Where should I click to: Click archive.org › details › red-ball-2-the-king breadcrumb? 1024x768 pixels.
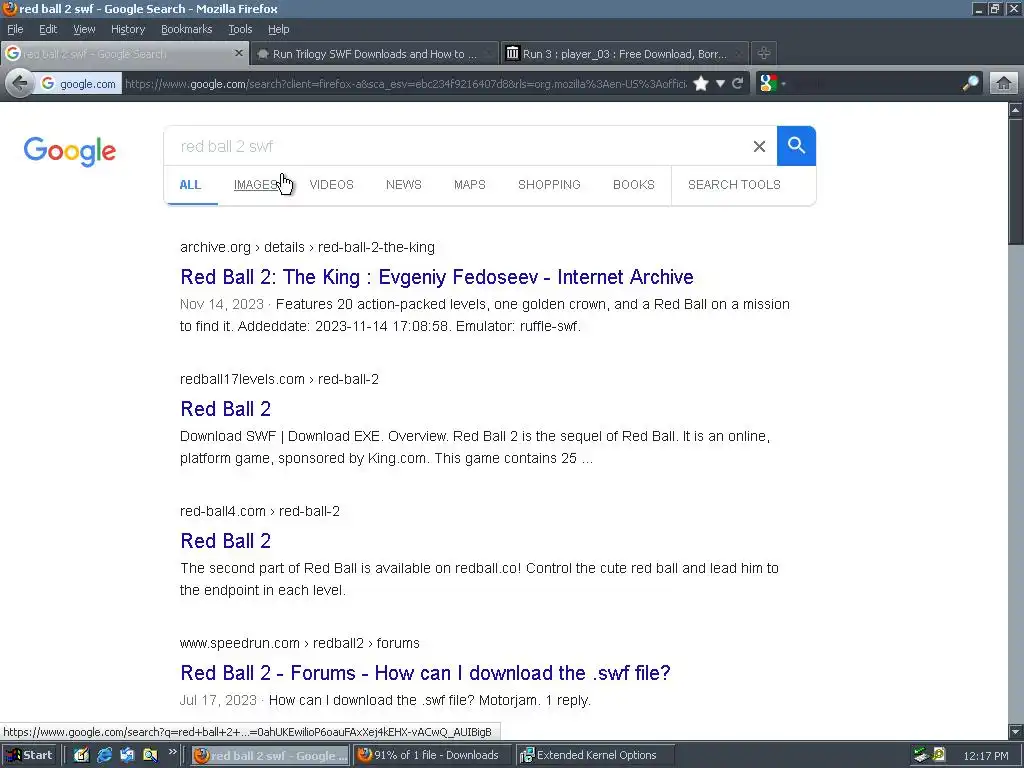(308, 248)
